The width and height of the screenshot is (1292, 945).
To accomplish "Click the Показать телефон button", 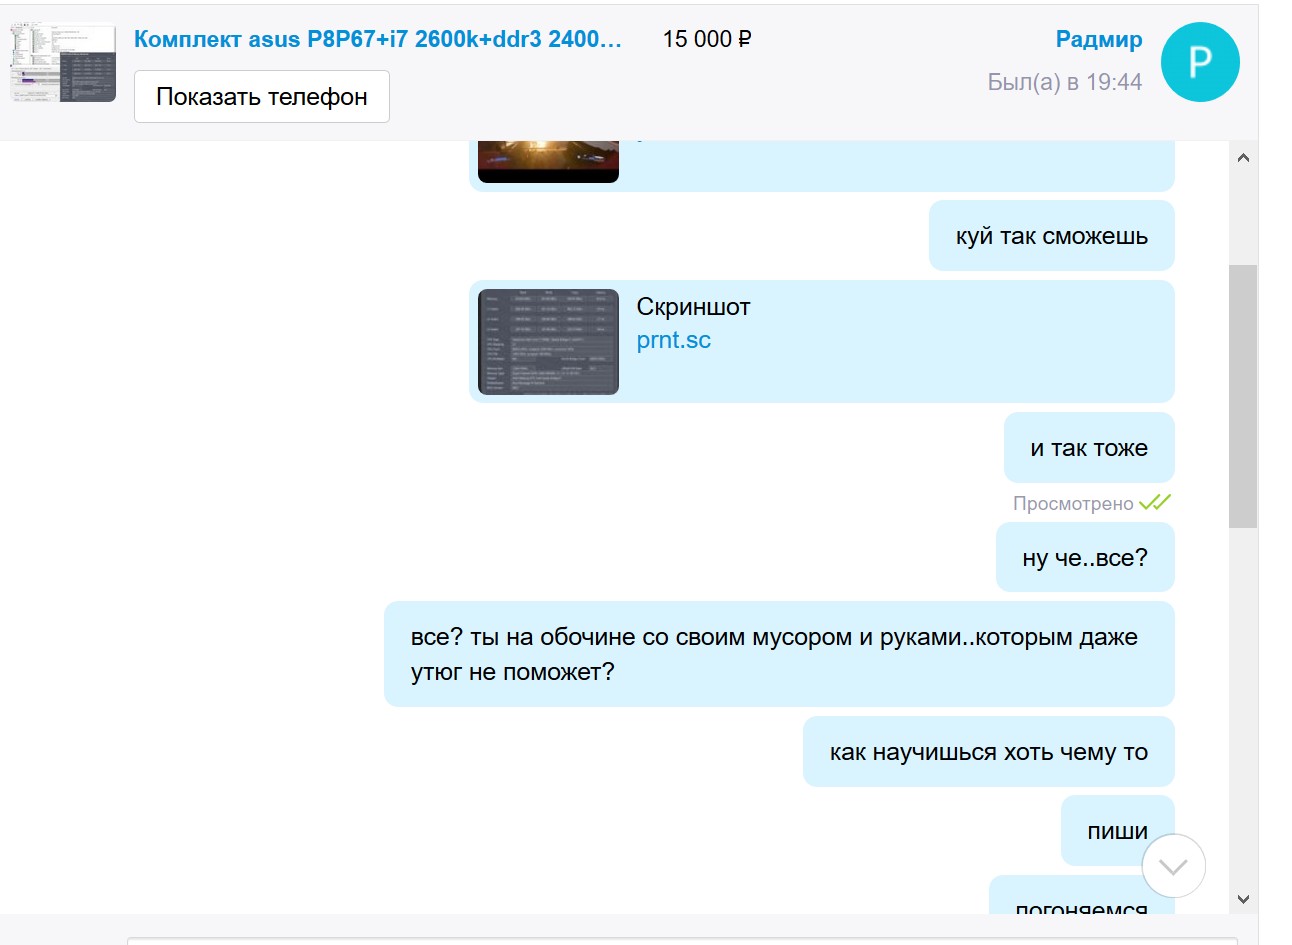I will click(262, 97).
